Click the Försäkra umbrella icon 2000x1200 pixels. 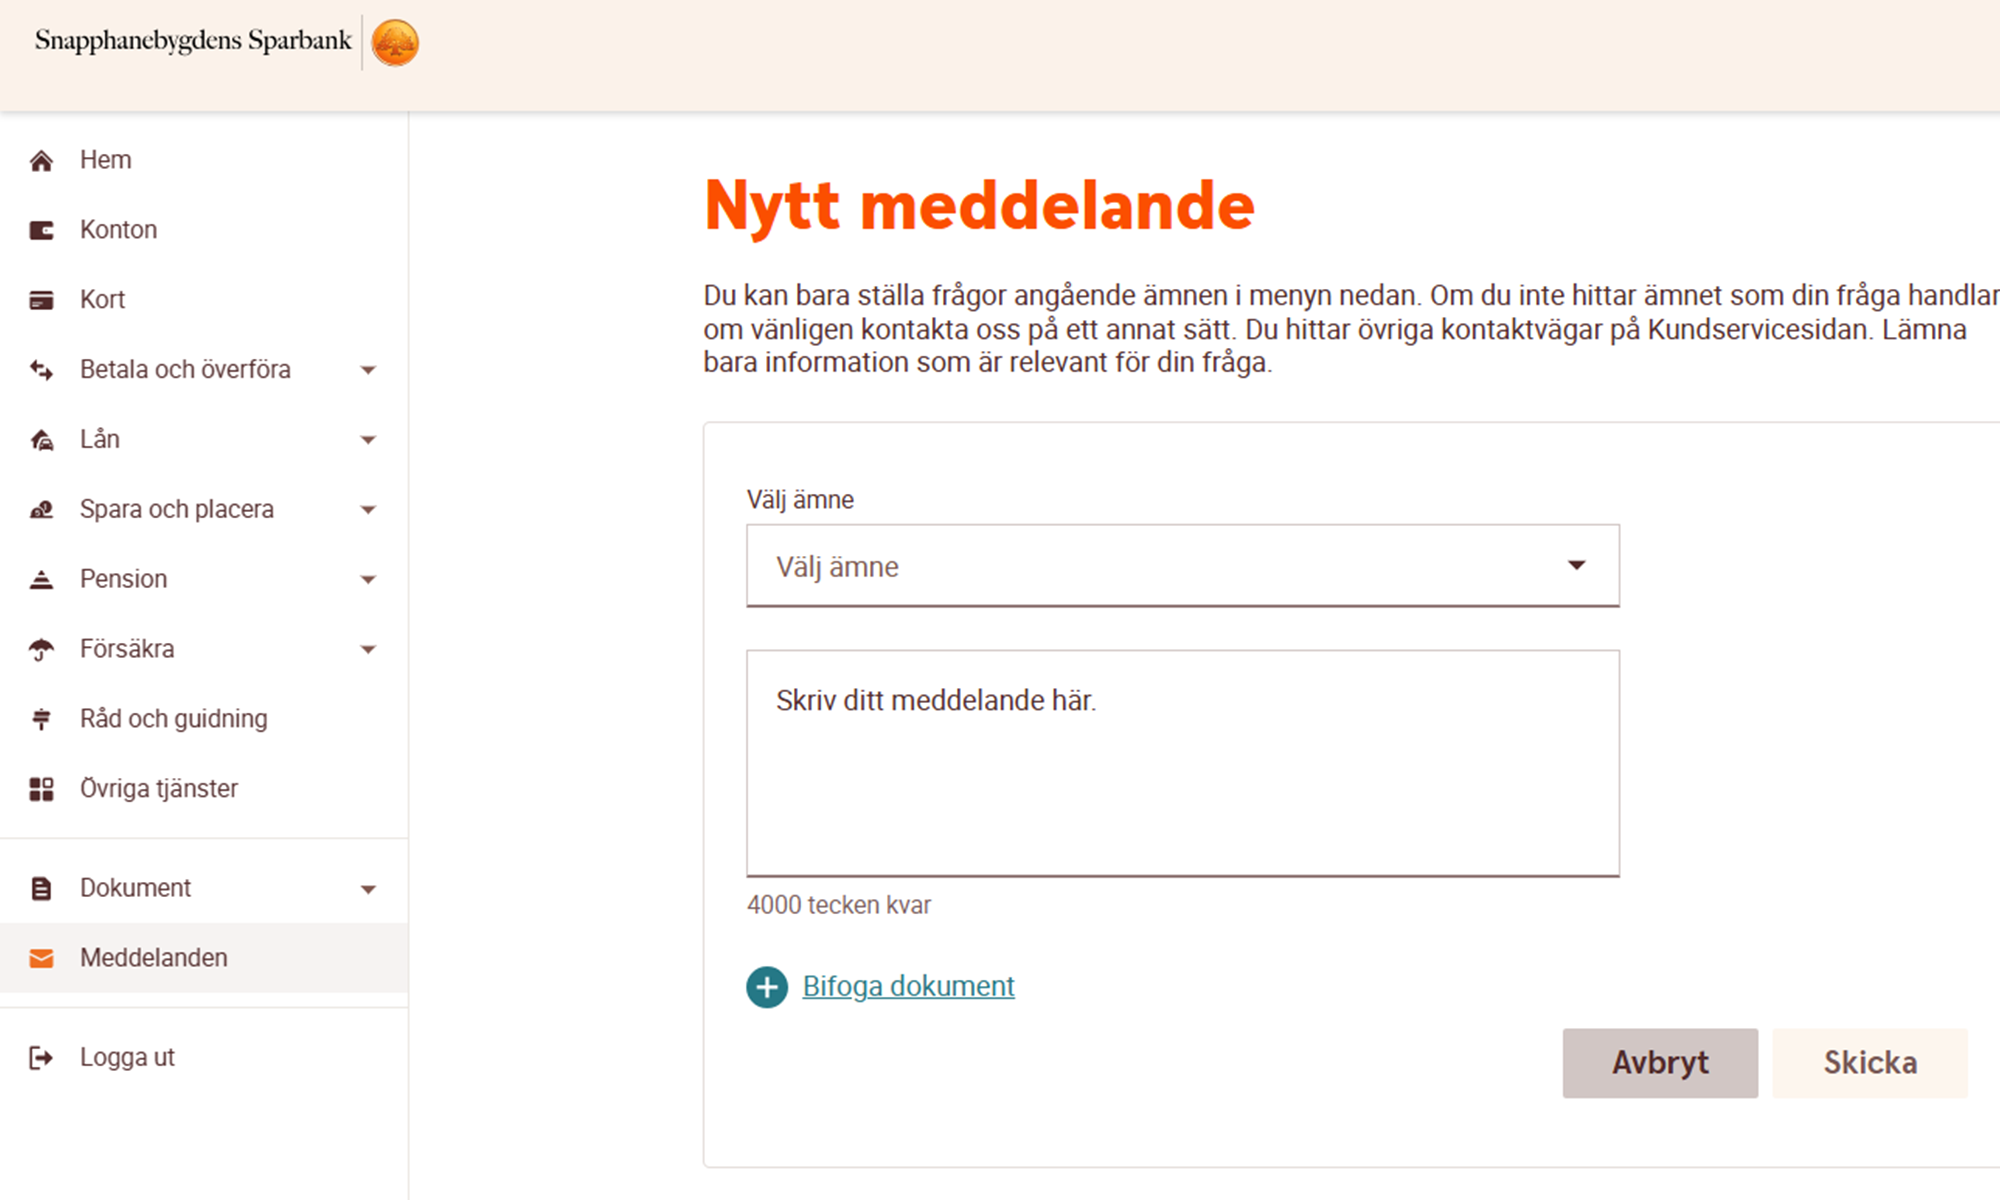point(41,649)
